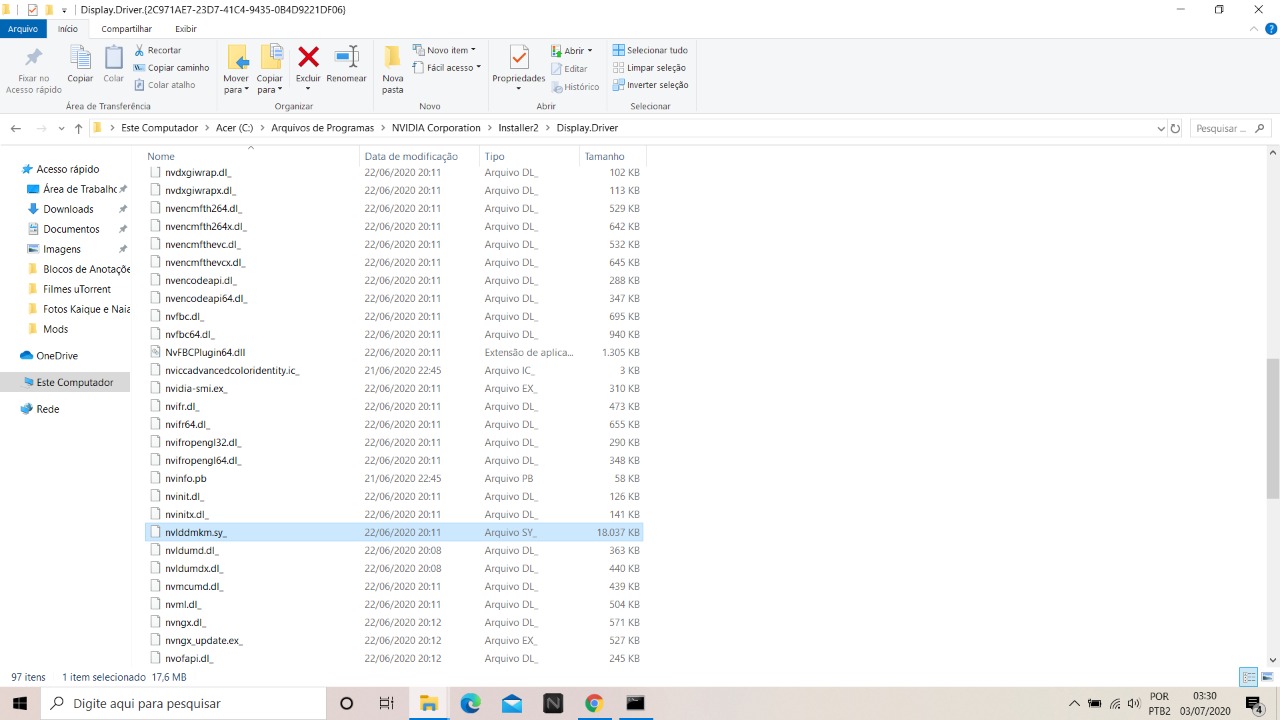Click Editar in the Abrir group
The image size is (1280, 720).
pyautogui.click(x=569, y=69)
